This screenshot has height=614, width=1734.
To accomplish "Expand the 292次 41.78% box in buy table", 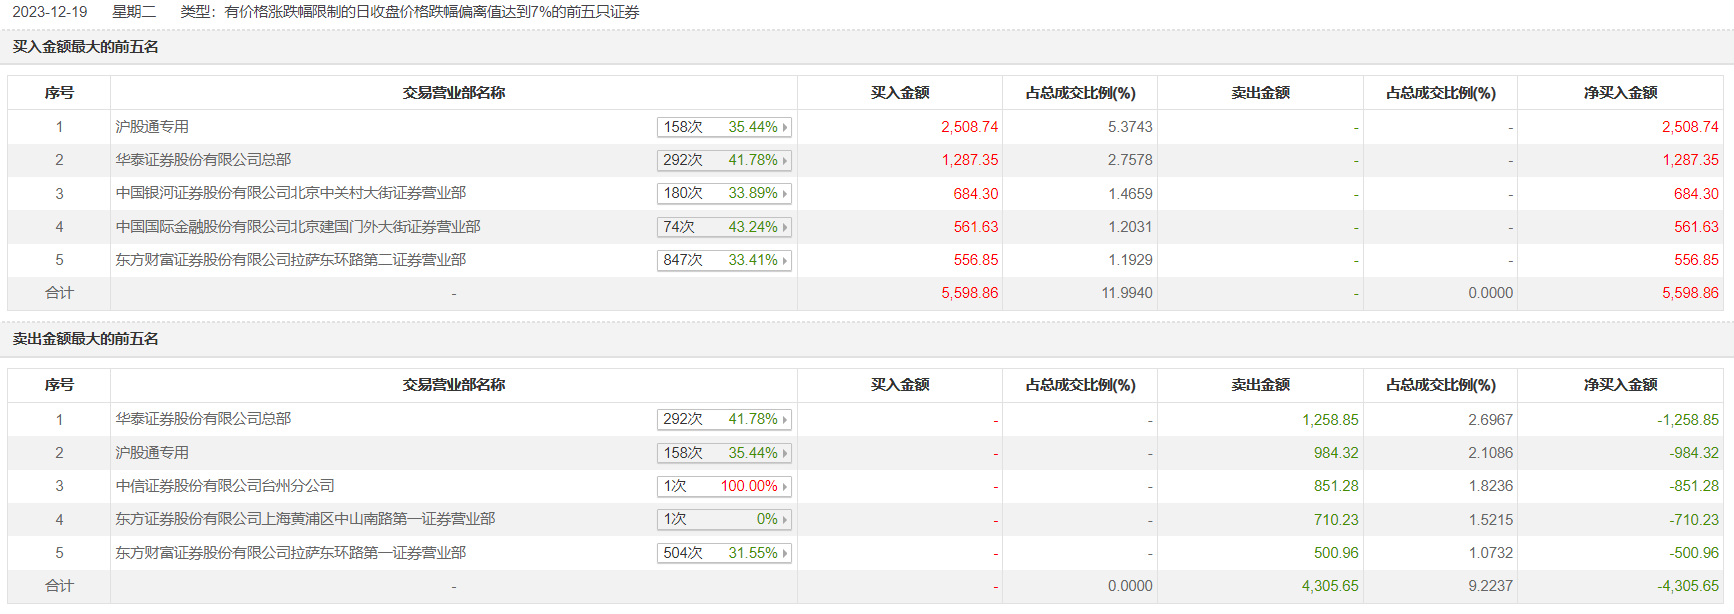I will tap(724, 160).
